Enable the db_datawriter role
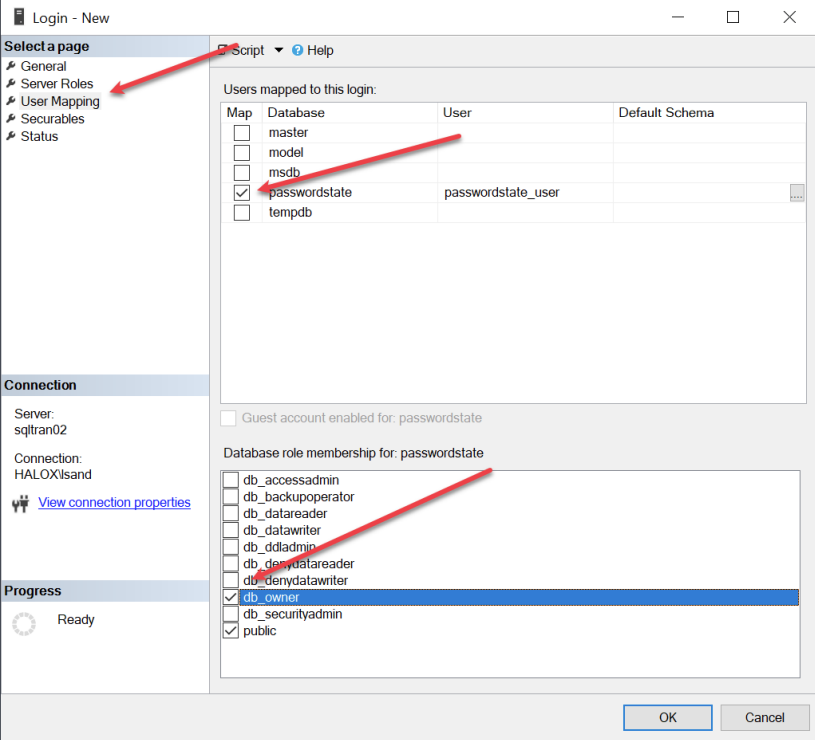This screenshot has width=815, height=740. (231, 530)
